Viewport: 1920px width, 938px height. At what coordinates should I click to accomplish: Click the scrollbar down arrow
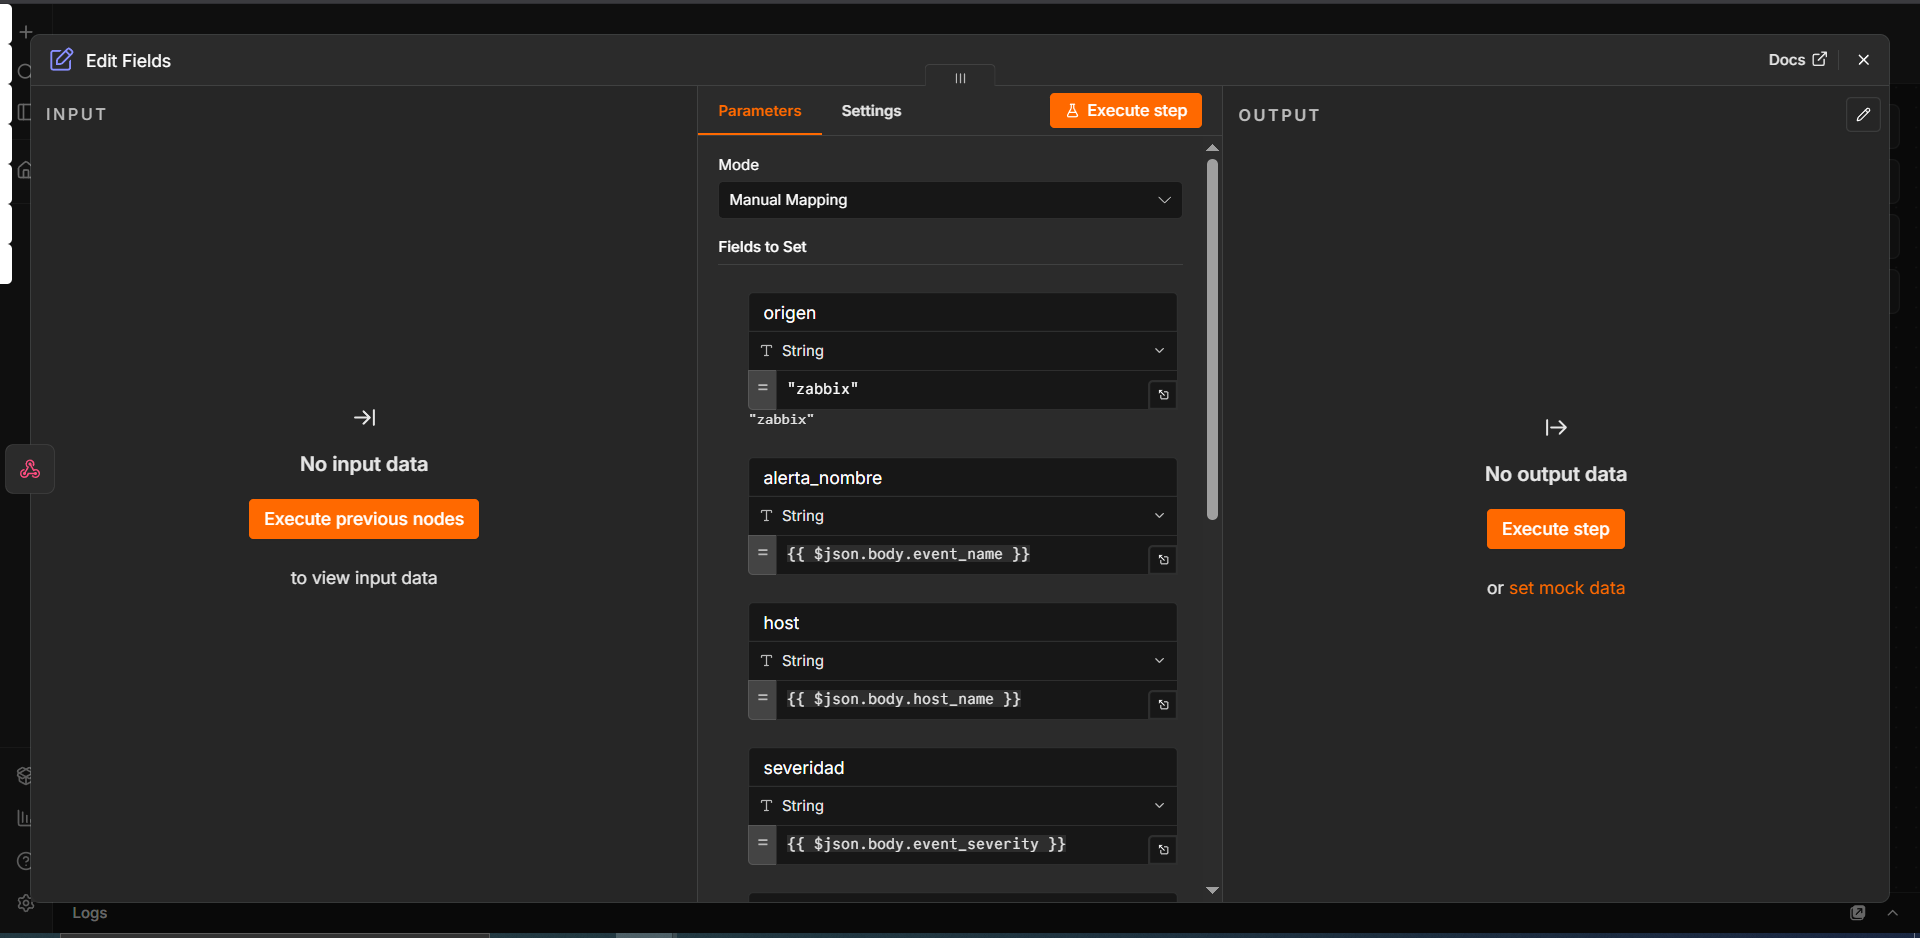1212,890
